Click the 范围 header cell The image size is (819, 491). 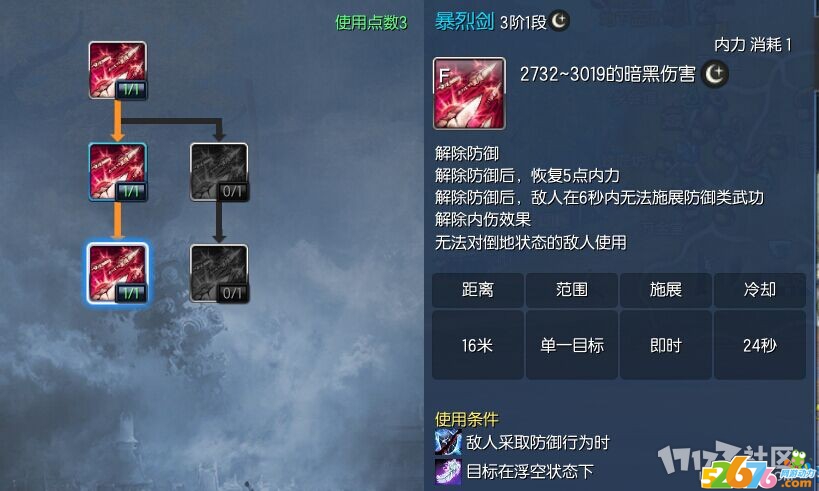coord(572,290)
